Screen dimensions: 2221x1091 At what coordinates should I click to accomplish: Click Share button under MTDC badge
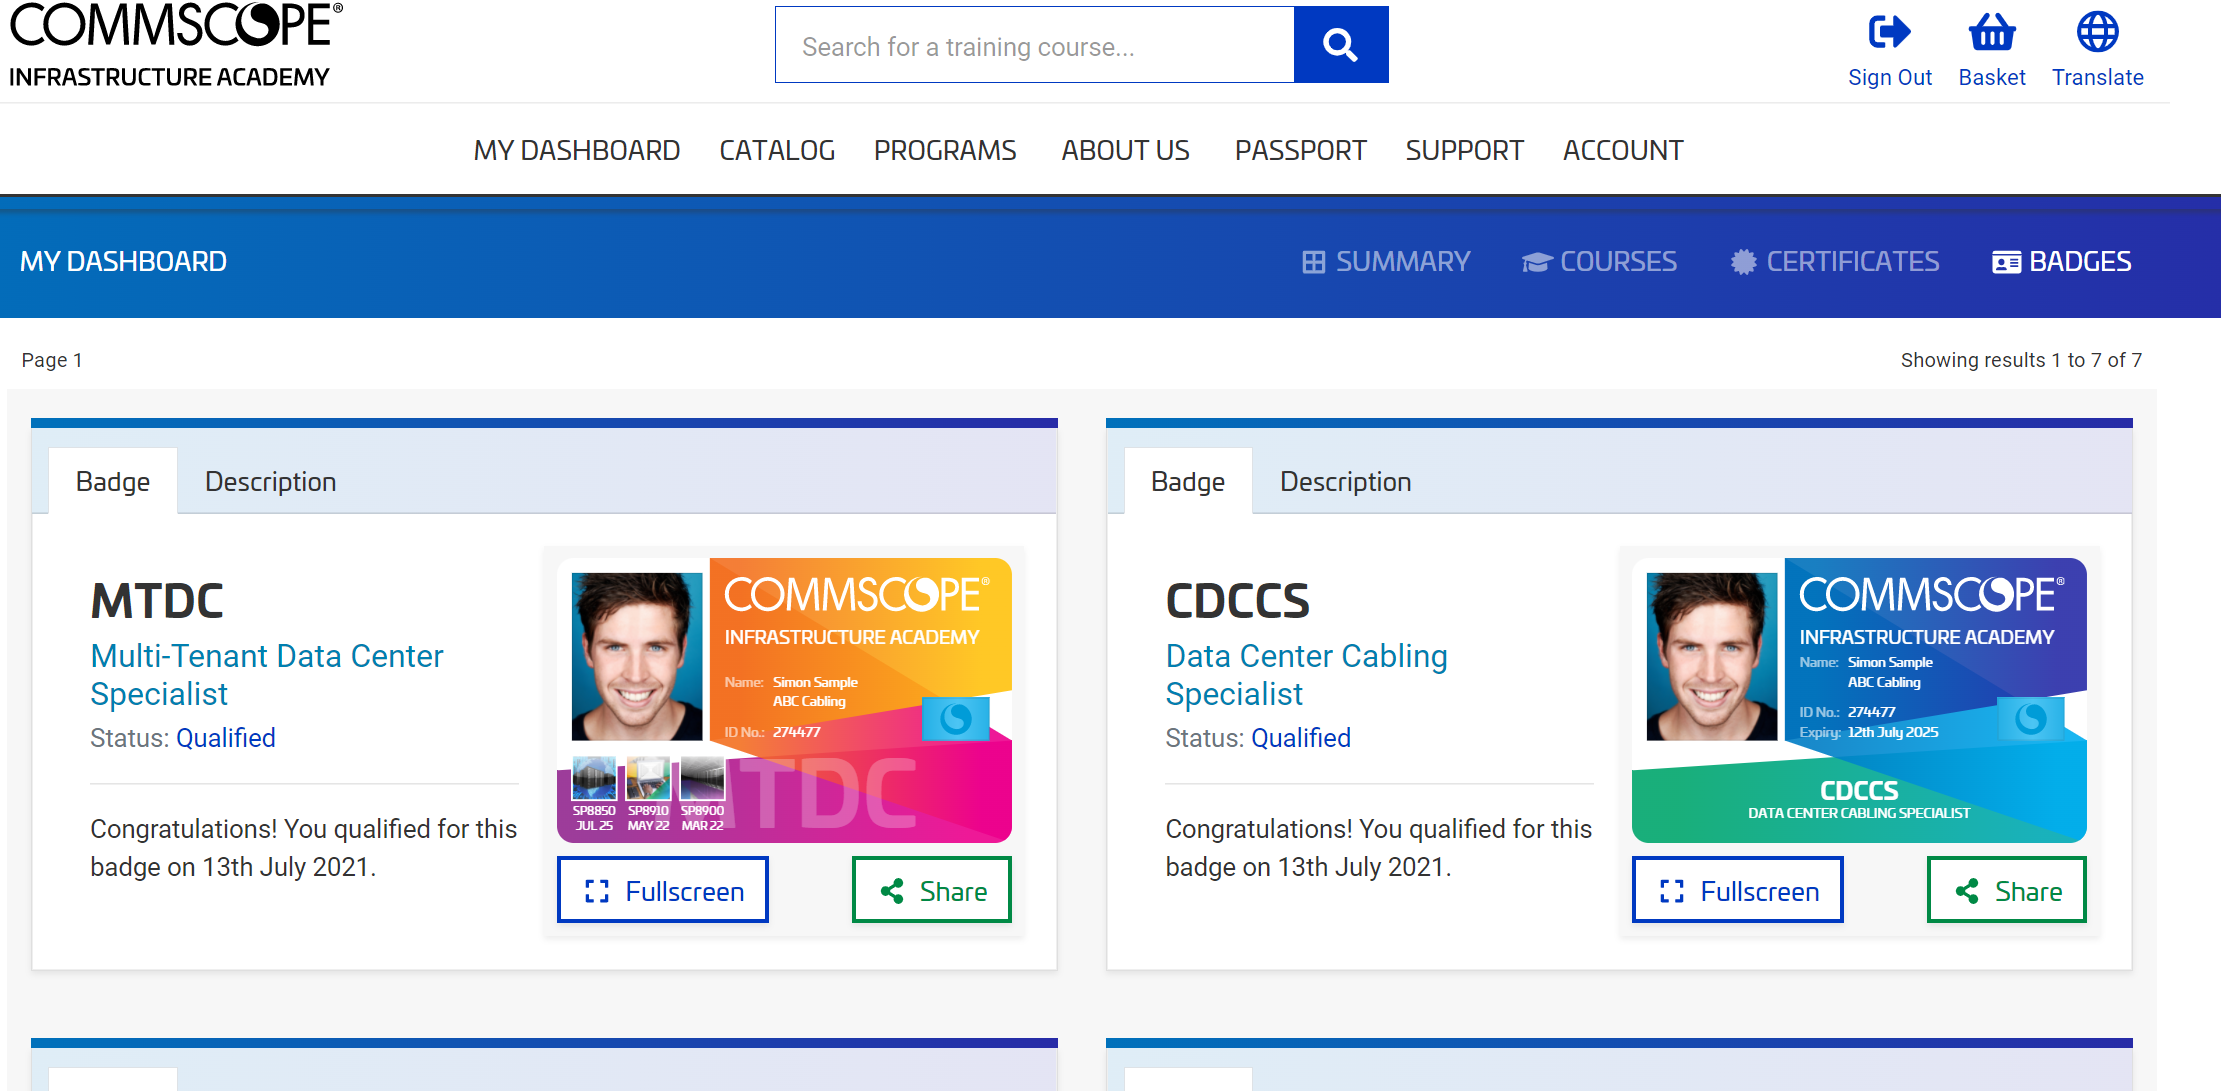(932, 890)
